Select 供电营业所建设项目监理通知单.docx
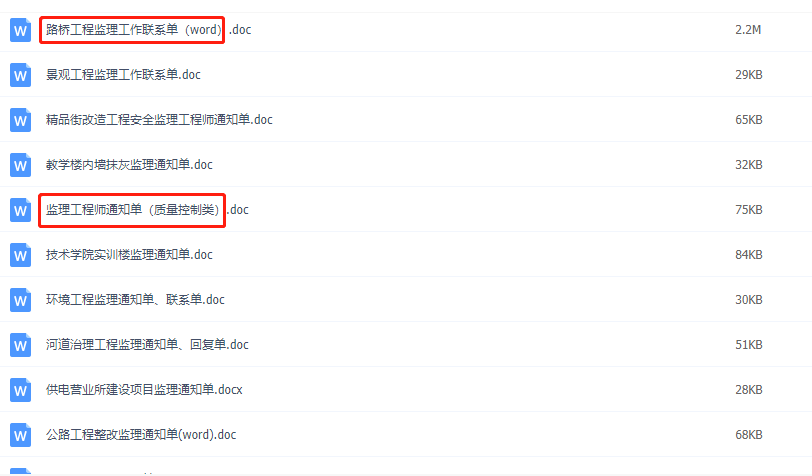 (144, 390)
